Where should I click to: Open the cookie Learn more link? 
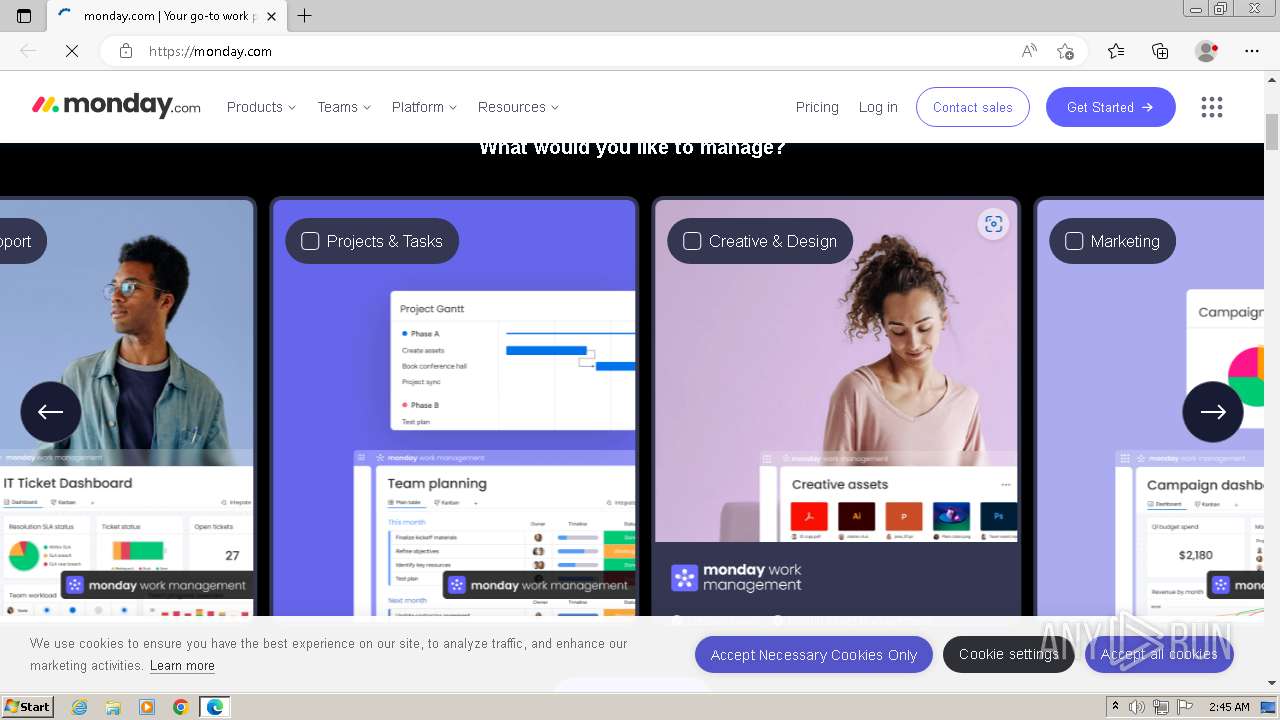tap(182, 665)
